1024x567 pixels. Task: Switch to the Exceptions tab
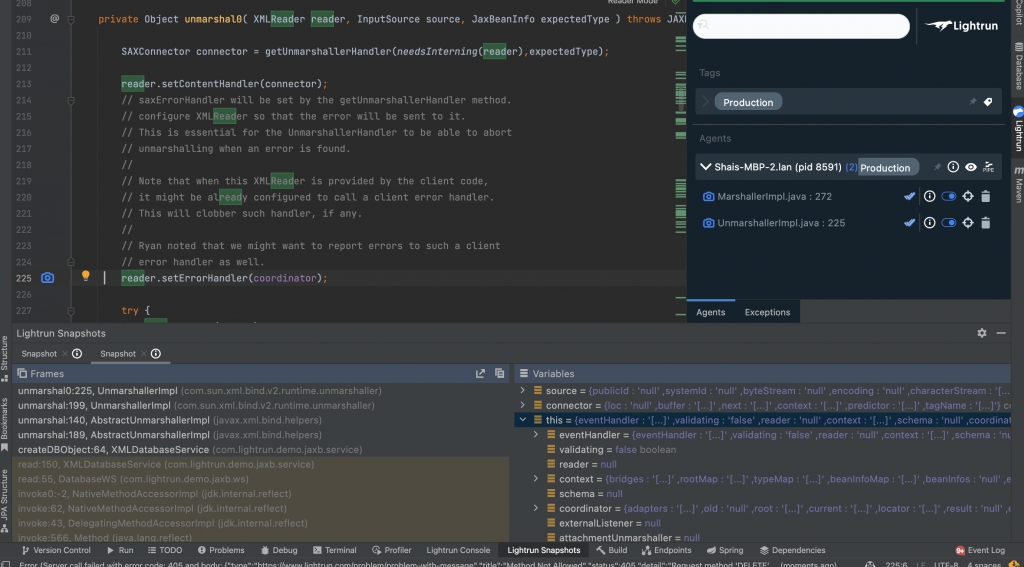coord(767,312)
